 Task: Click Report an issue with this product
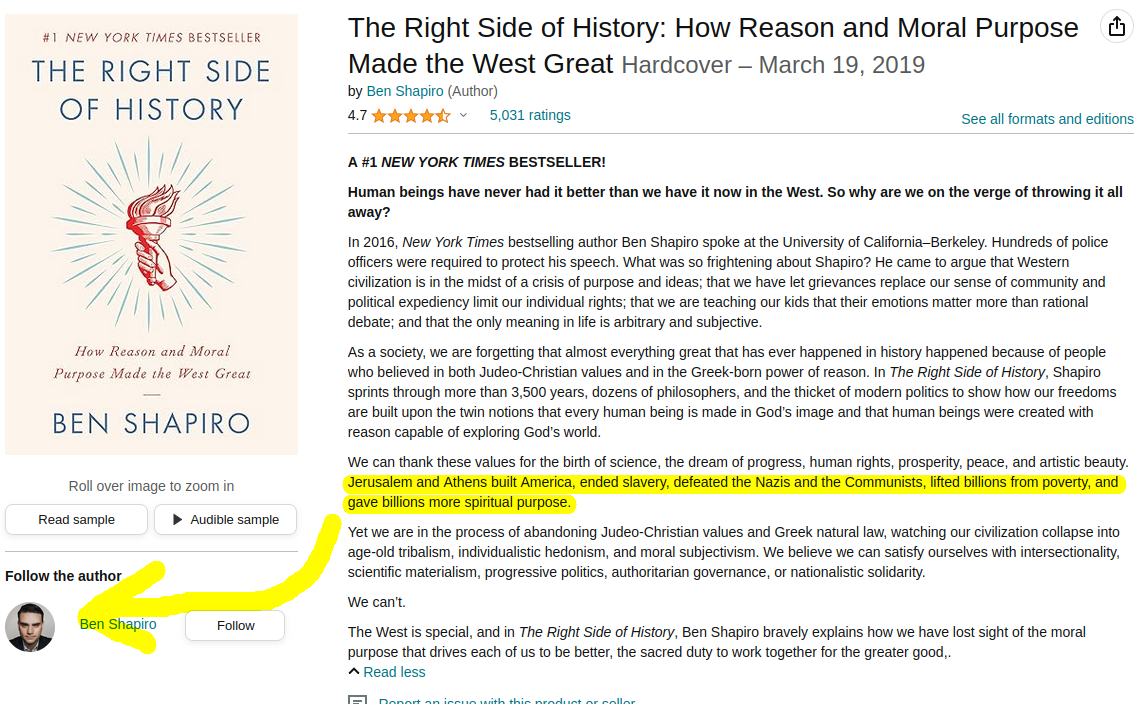pyautogui.click(x=506, y=699)
